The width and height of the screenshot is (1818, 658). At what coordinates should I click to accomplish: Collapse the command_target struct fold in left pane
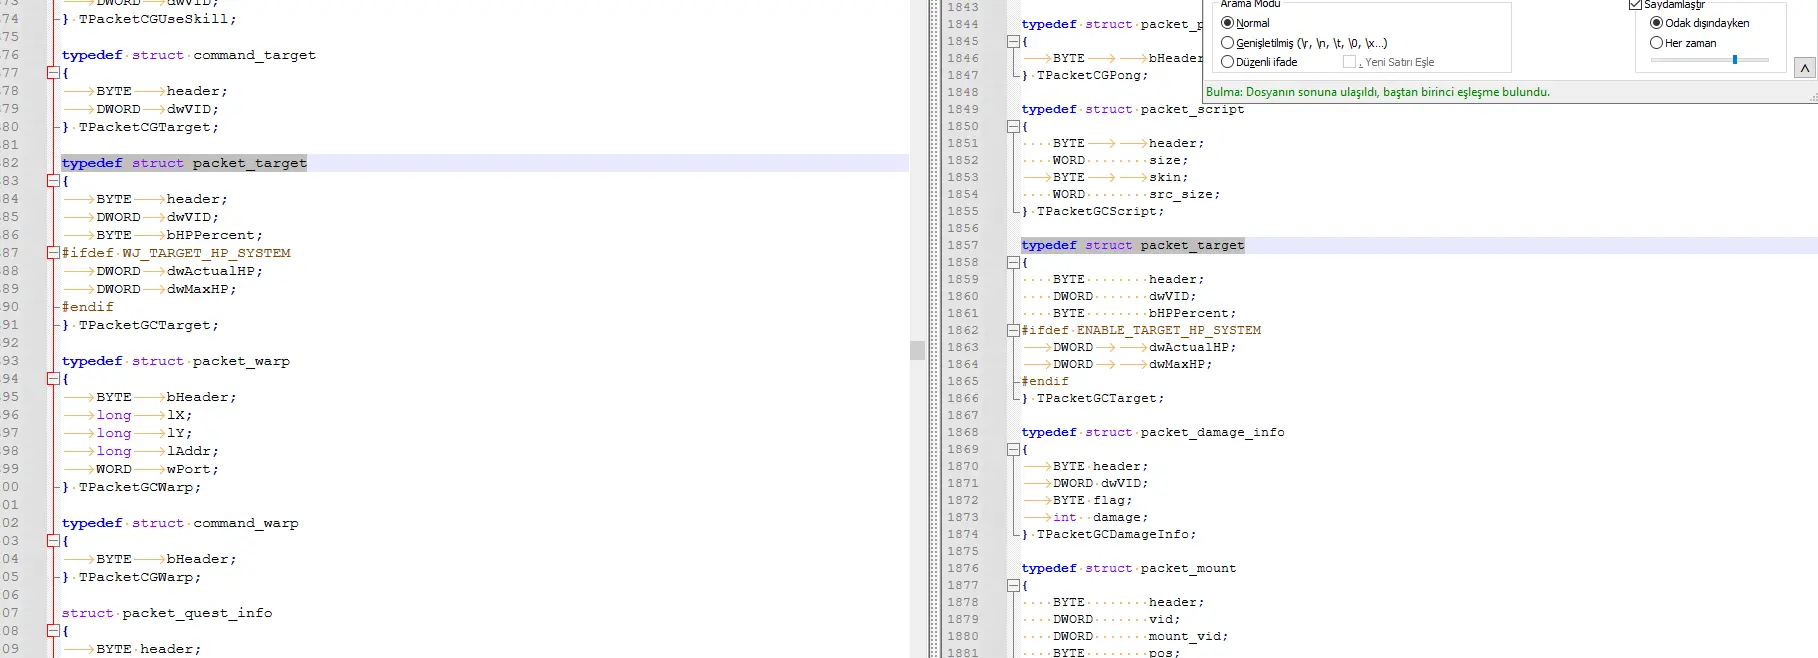53,73
